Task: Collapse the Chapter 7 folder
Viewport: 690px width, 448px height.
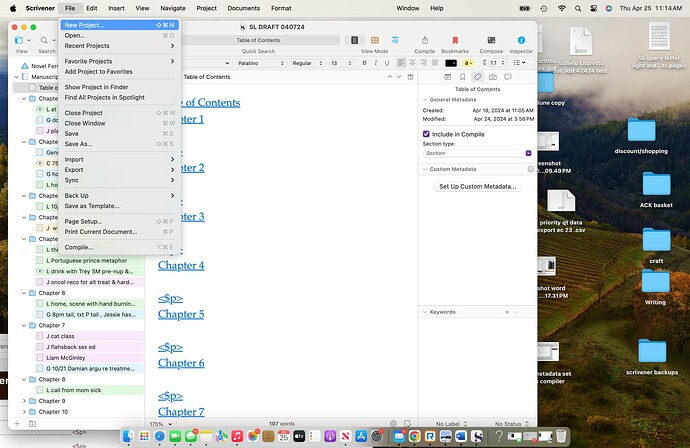Action: (x=24, y=326)
